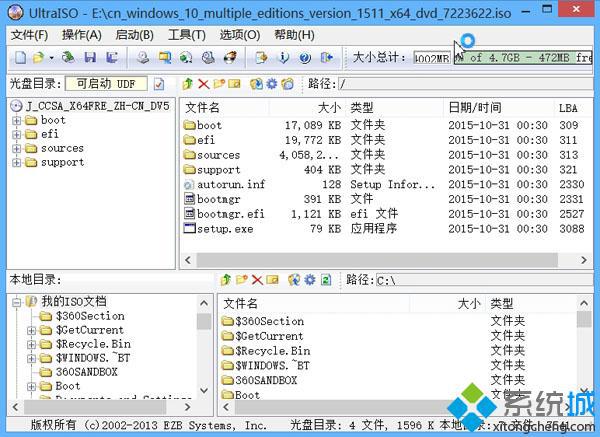Click the blue info 'i' toolbar icon
Viewport: 600px width, 437px height.
click(x=284, y=58)
